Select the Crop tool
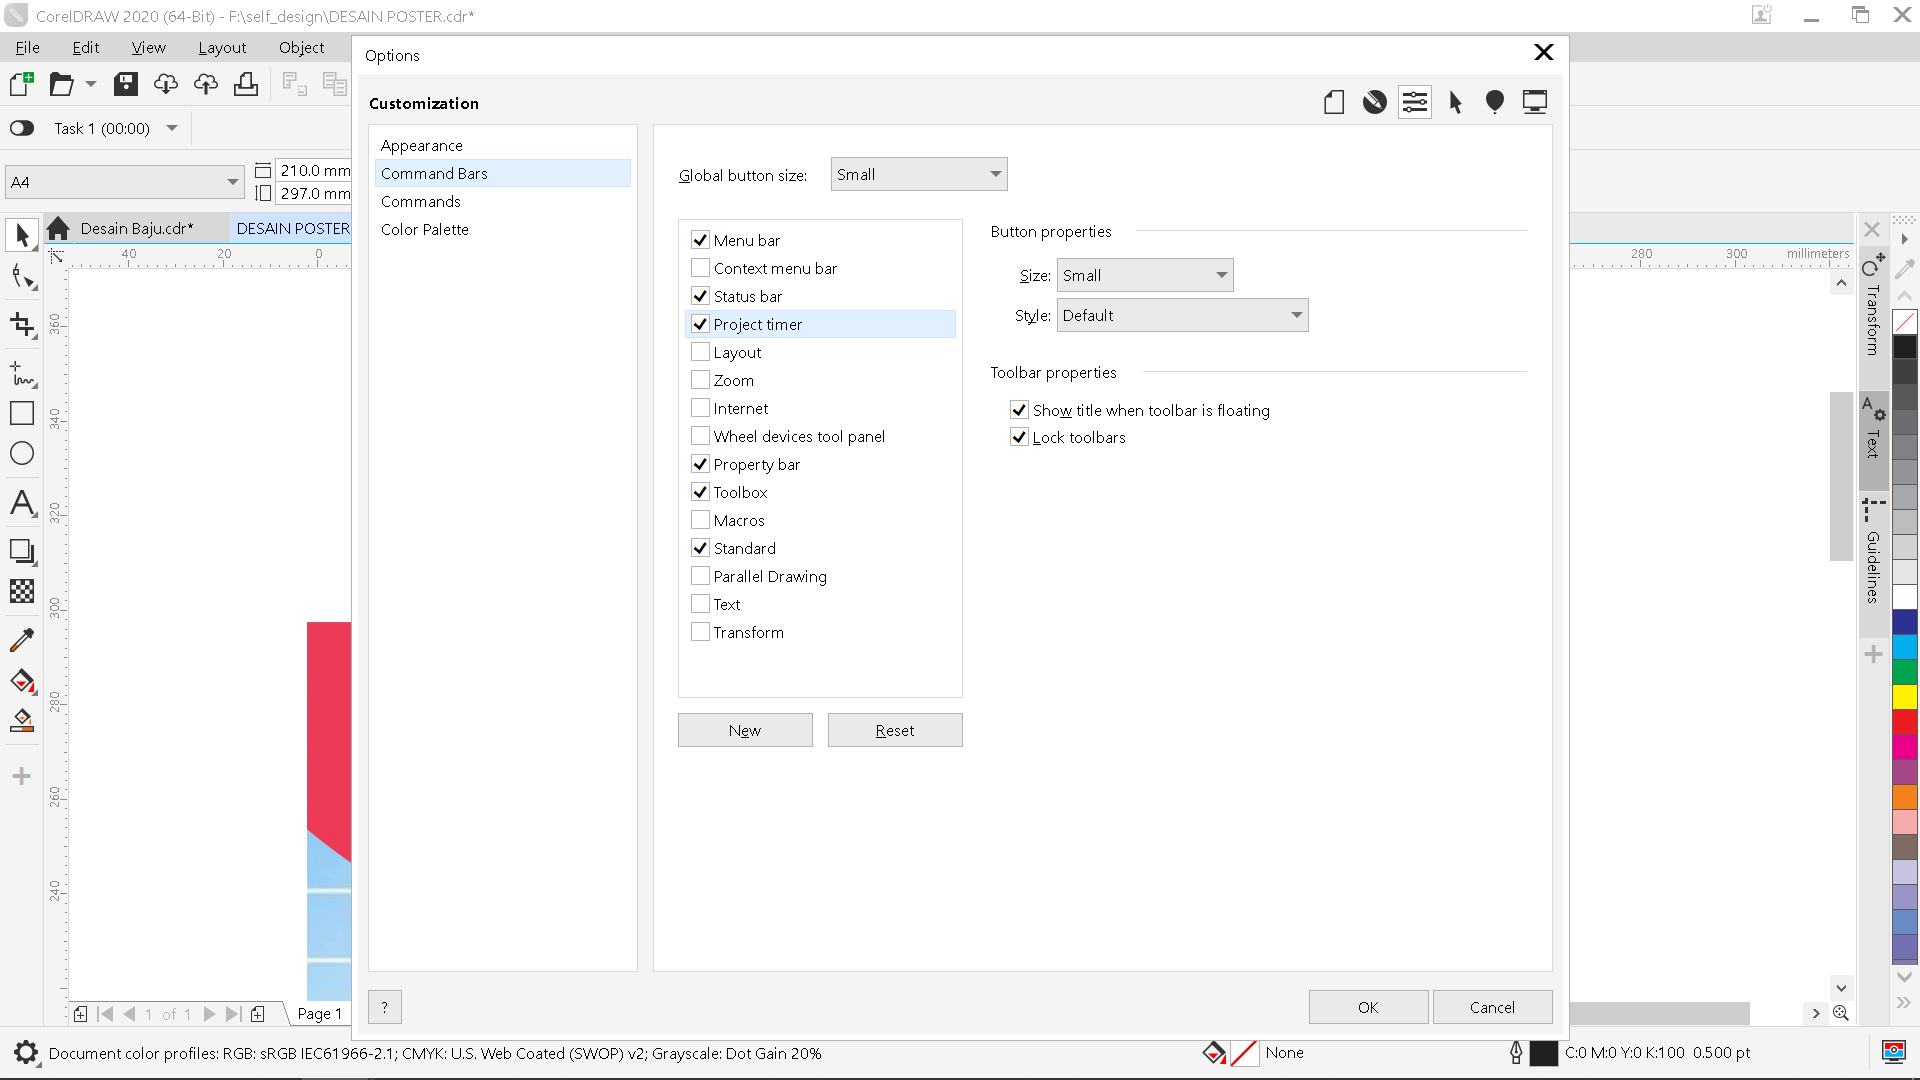This screenshot has width=1920, height=1080. (x=22, y=325)
